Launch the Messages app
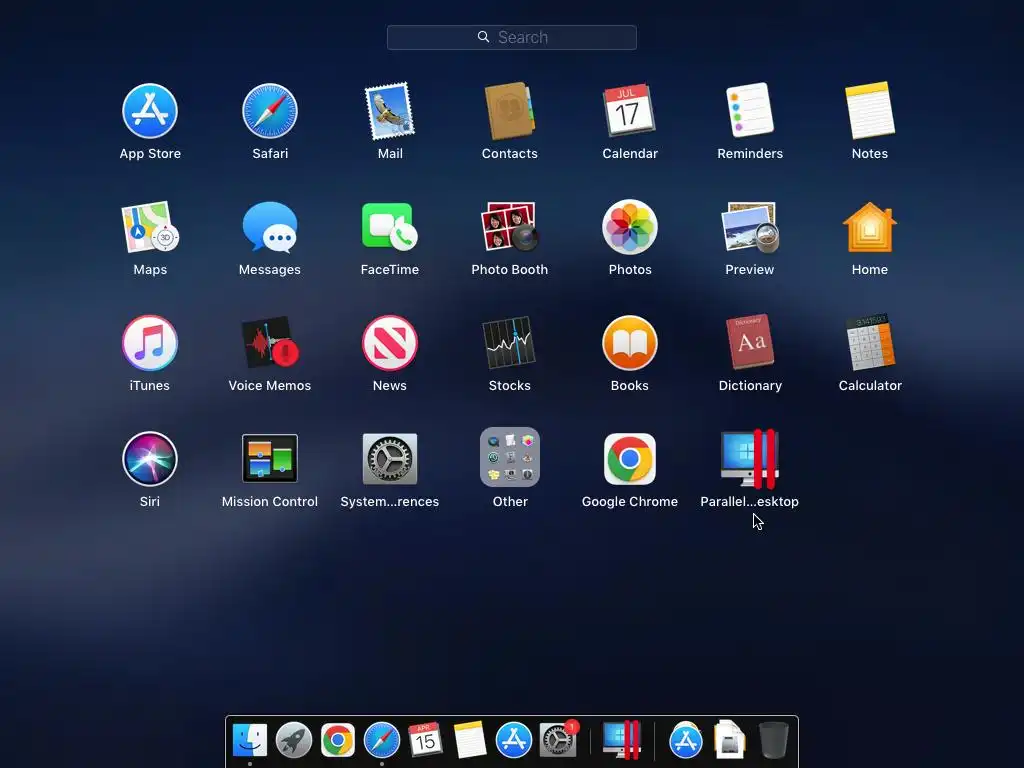 click(270, 227)
